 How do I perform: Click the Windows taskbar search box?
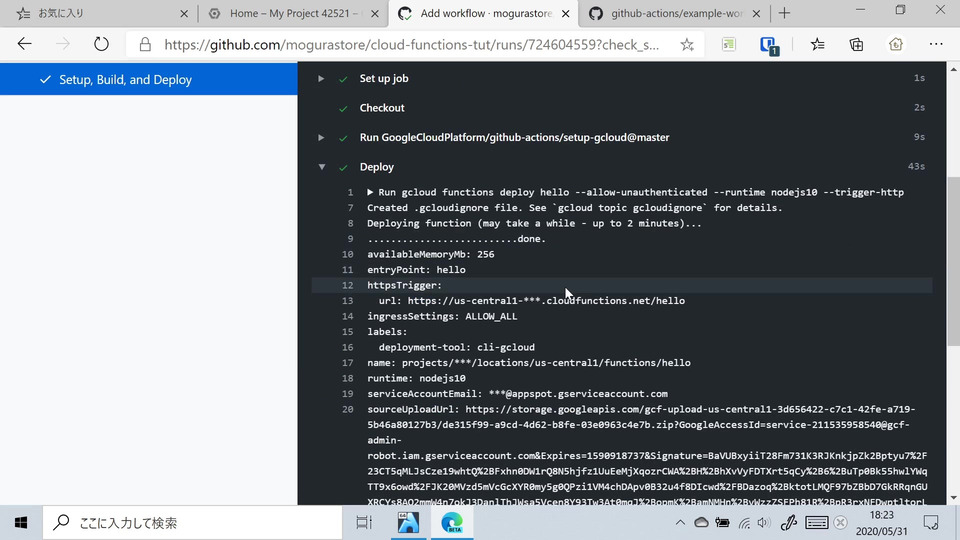192,523
